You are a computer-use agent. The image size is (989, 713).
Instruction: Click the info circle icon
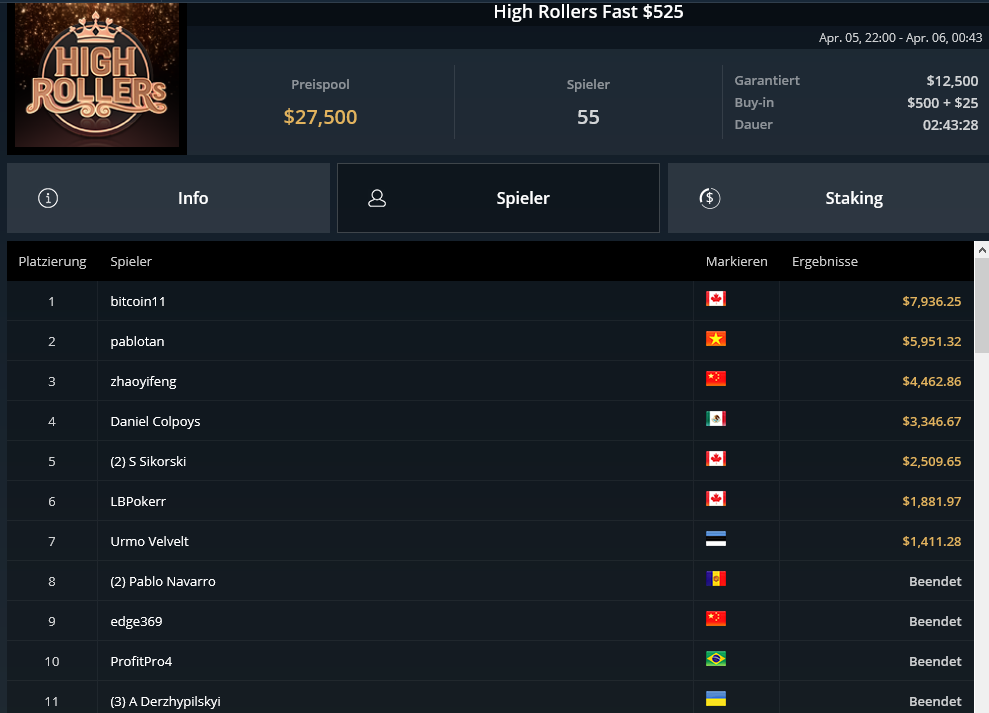(48, 198)
